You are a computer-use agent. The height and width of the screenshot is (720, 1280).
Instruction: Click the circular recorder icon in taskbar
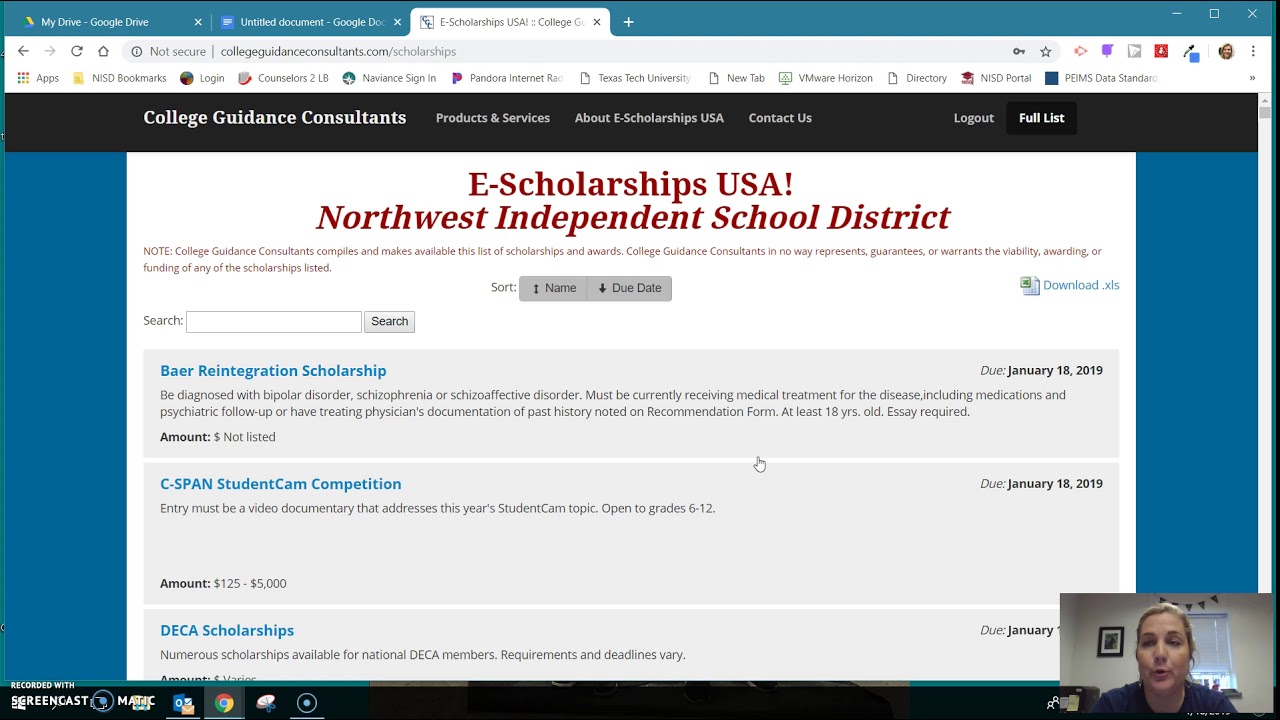tap(307, 703)
